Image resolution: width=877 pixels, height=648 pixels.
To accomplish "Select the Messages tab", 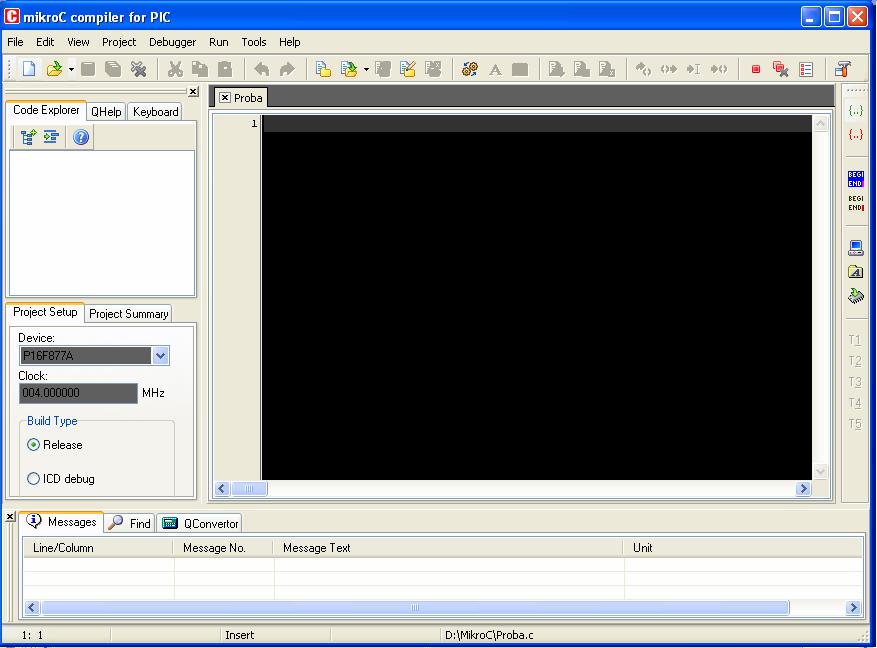I will point(62,522).
